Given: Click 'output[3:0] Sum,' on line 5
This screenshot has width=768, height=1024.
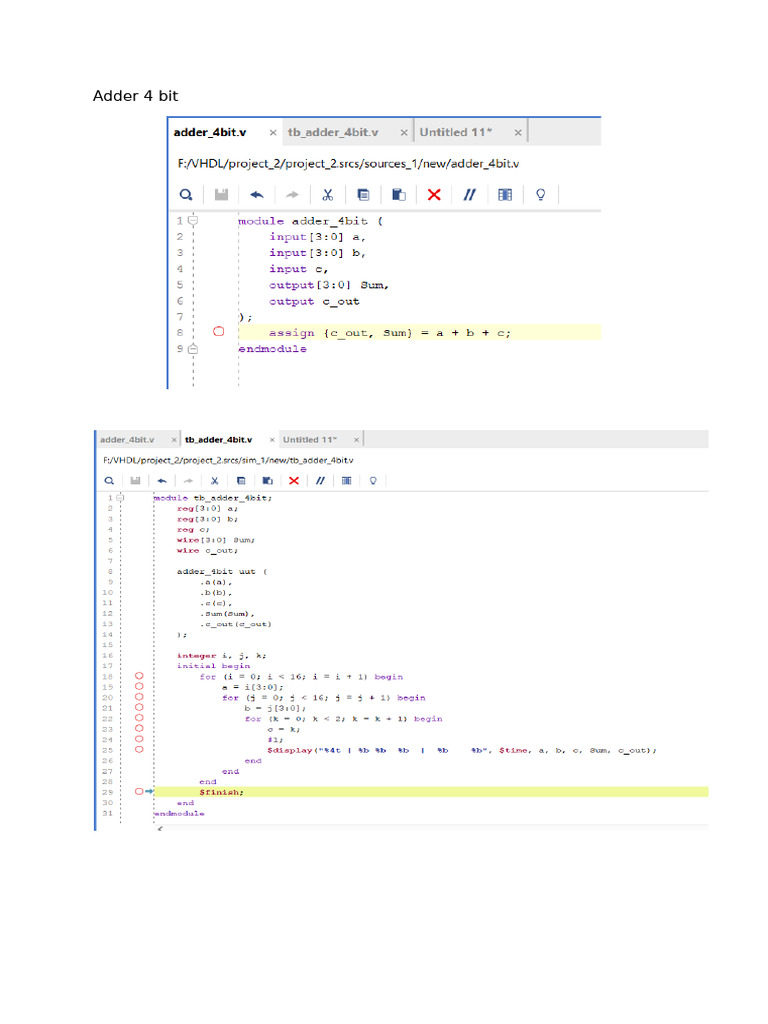Looking at the screenshot, I should coord(328,285).
